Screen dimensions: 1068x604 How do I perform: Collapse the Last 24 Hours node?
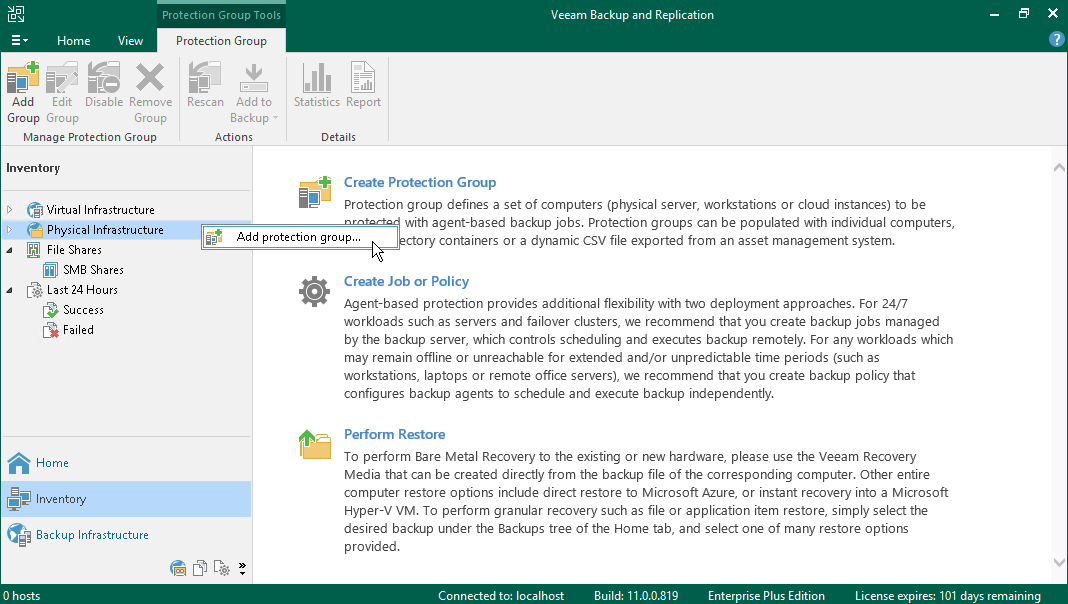(x=10, y=290)
